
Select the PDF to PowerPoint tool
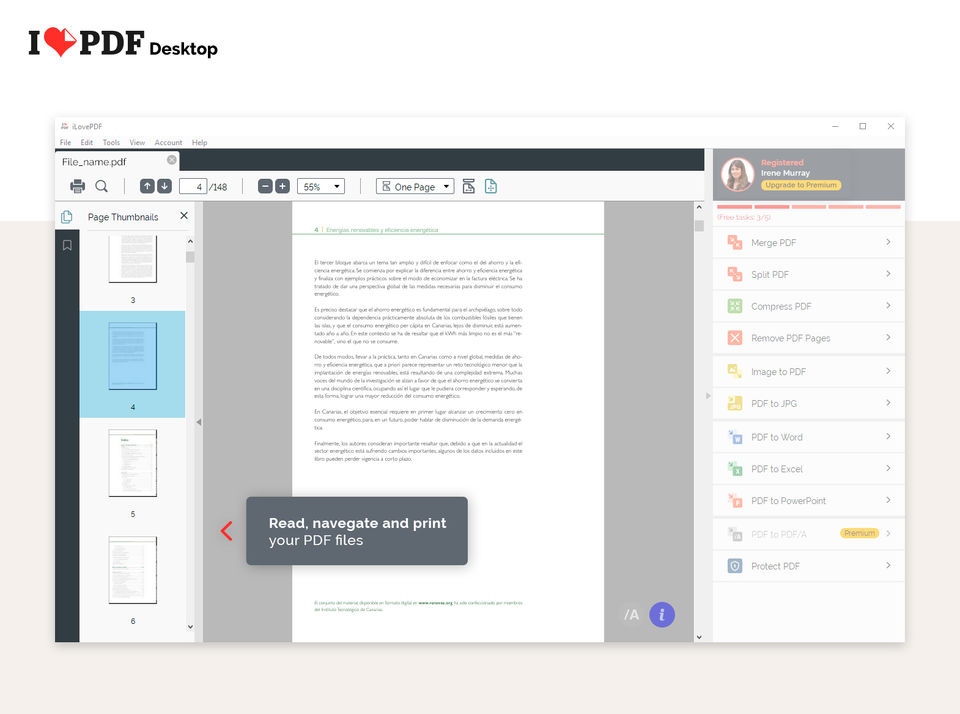809,500
